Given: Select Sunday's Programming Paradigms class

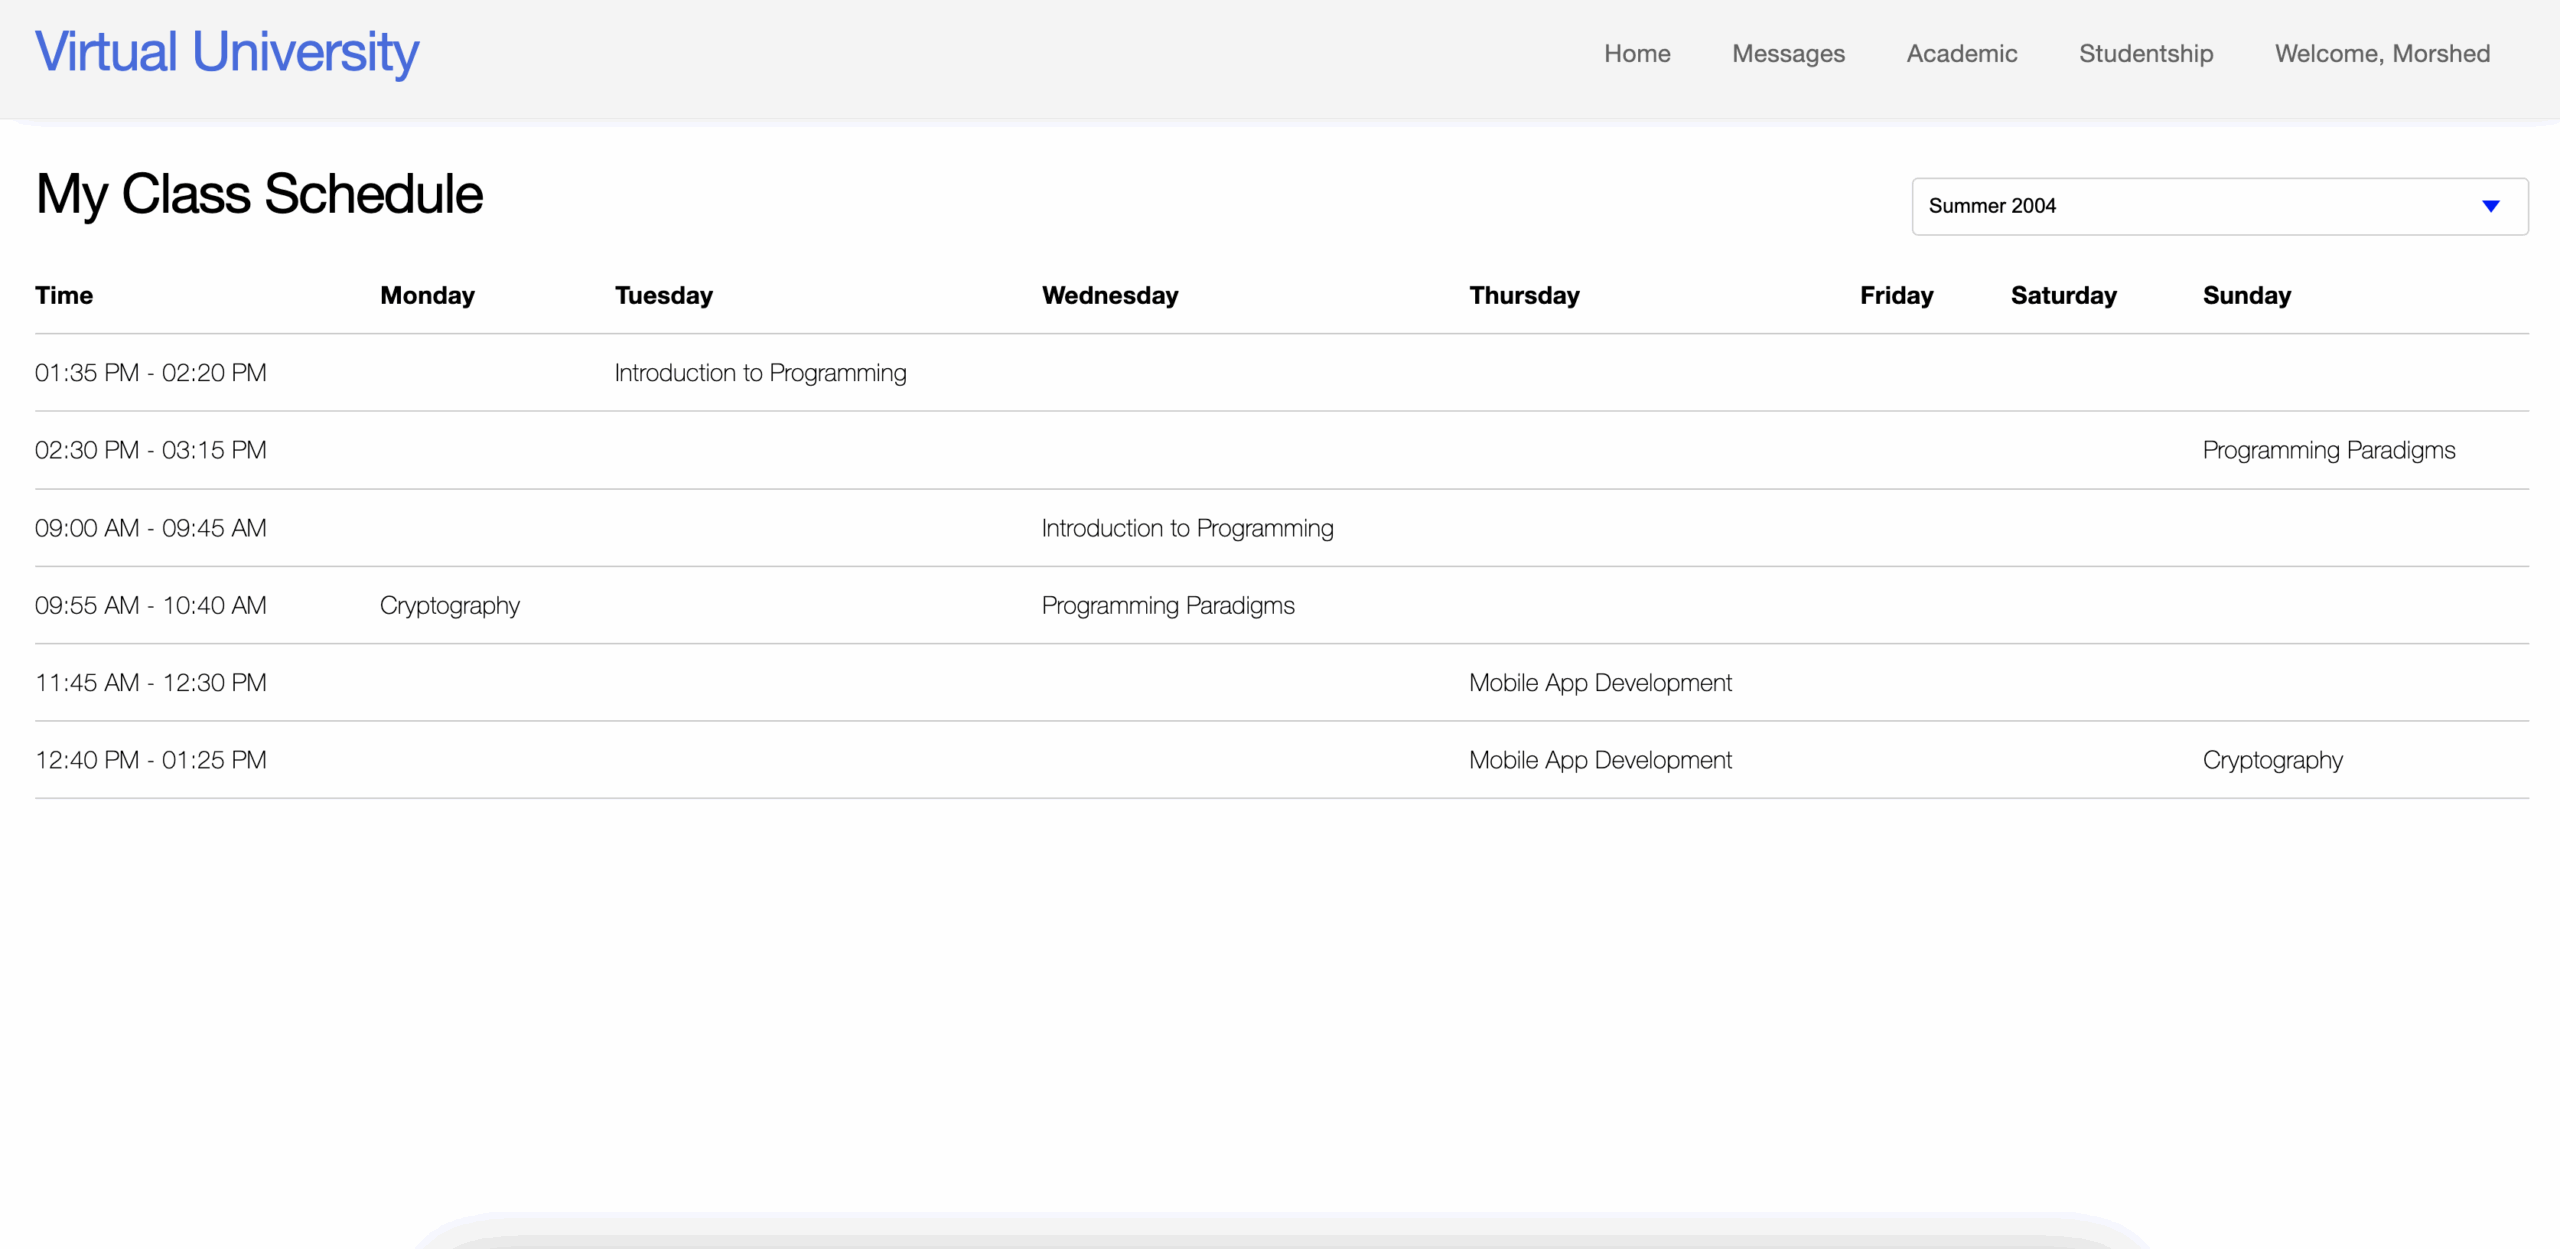Looking at the screenshot, I should (x=2328, y=450).
